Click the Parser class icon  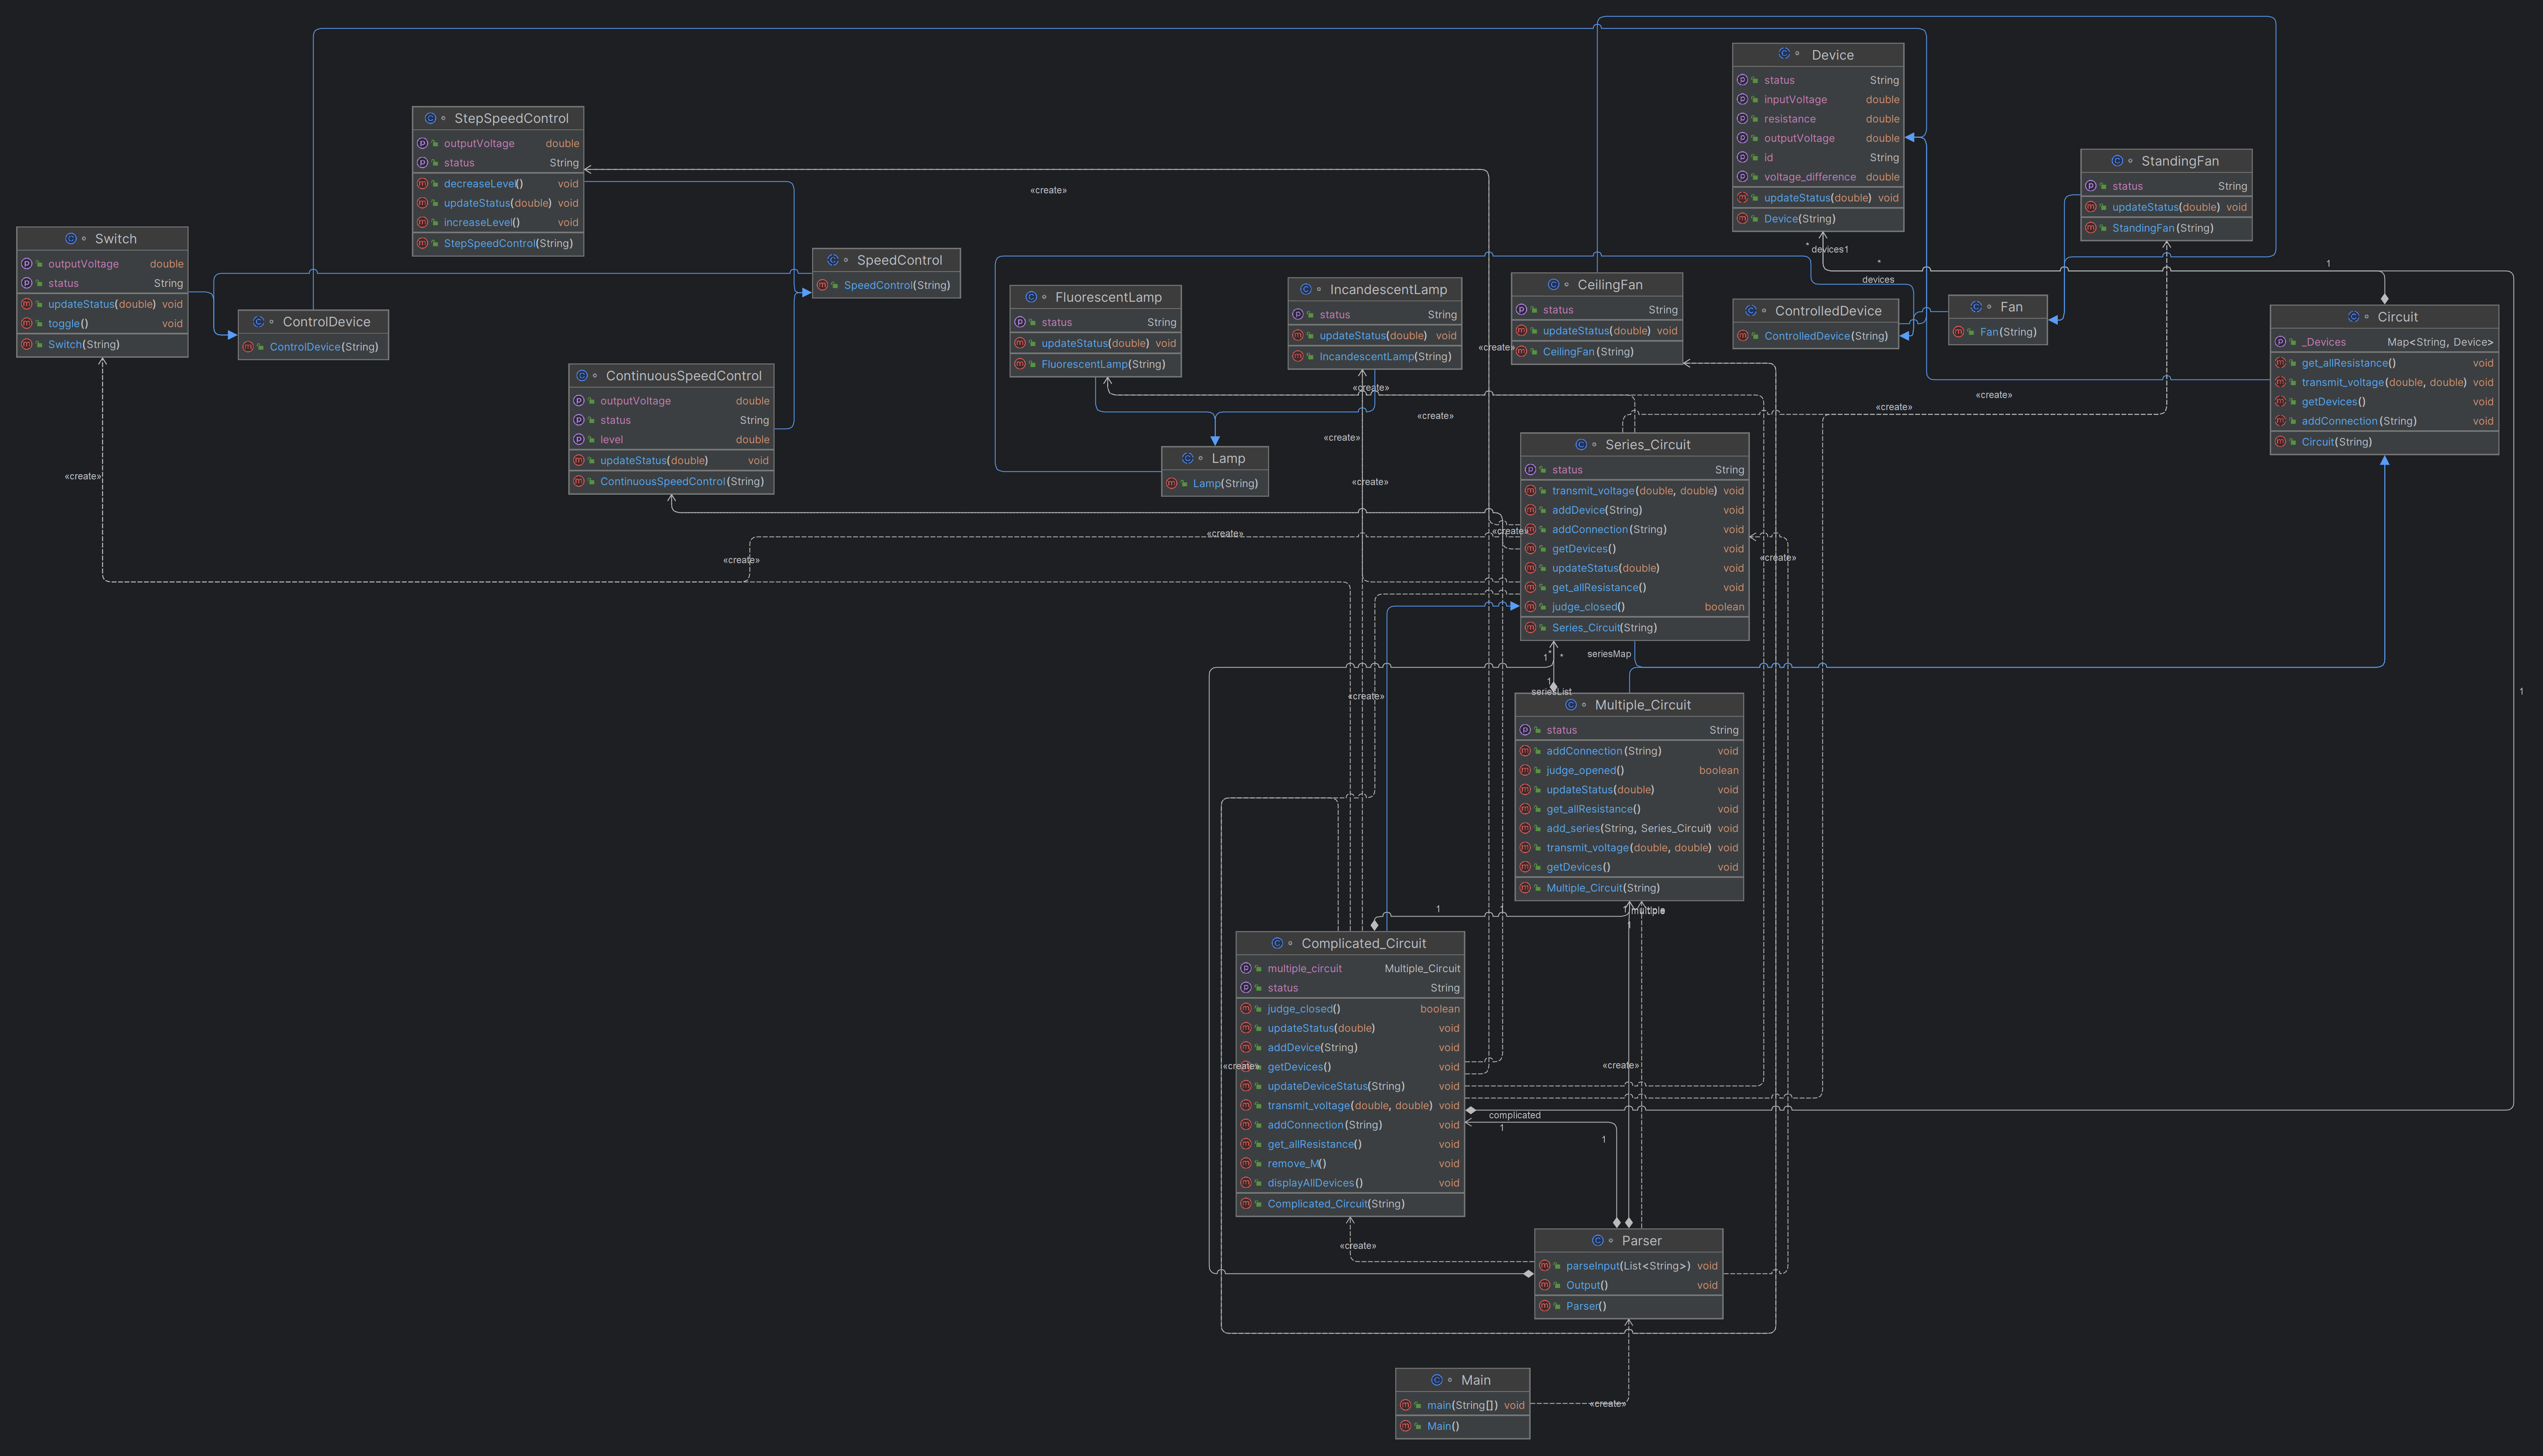pos(1597,1241)
